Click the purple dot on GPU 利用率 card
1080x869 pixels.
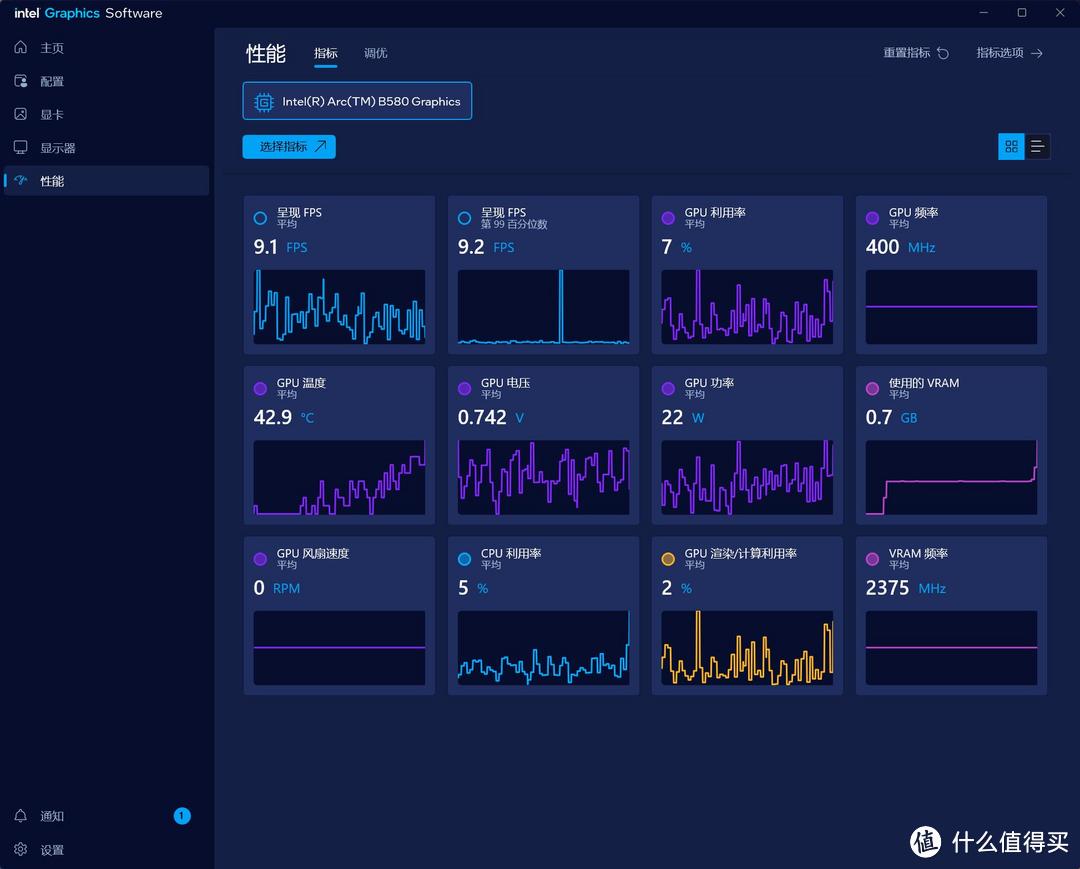[668, 218]
